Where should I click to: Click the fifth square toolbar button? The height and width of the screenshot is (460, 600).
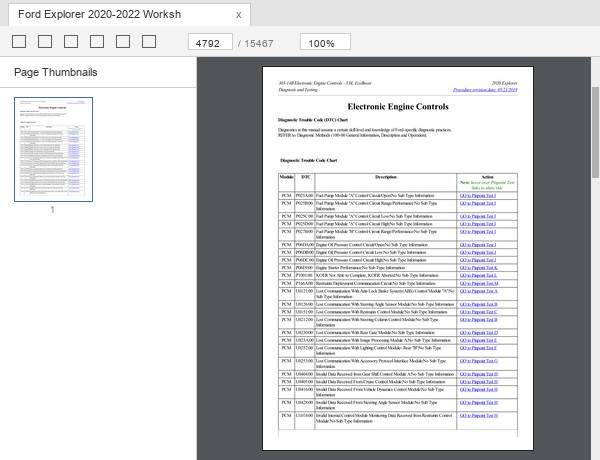point(123,41)
